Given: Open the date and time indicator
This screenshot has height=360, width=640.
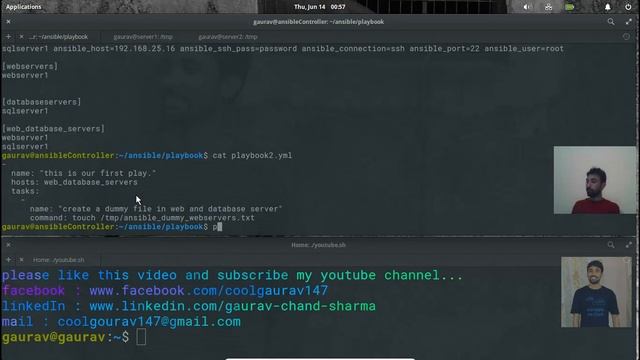Looking at the screenshot, I should (x=320, y=7).
